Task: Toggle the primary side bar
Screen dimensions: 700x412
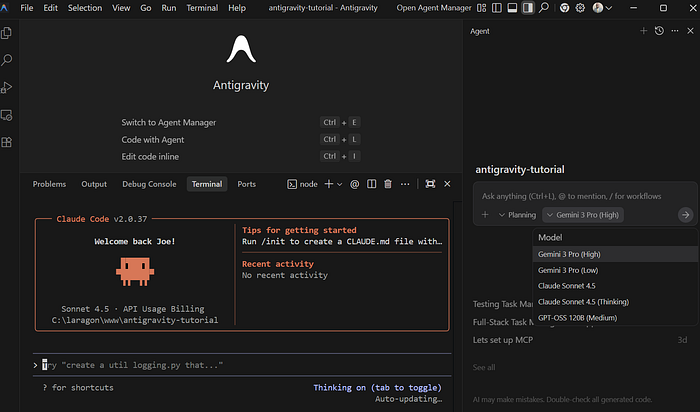Action: pyautogui.click(x=496, y=8)
